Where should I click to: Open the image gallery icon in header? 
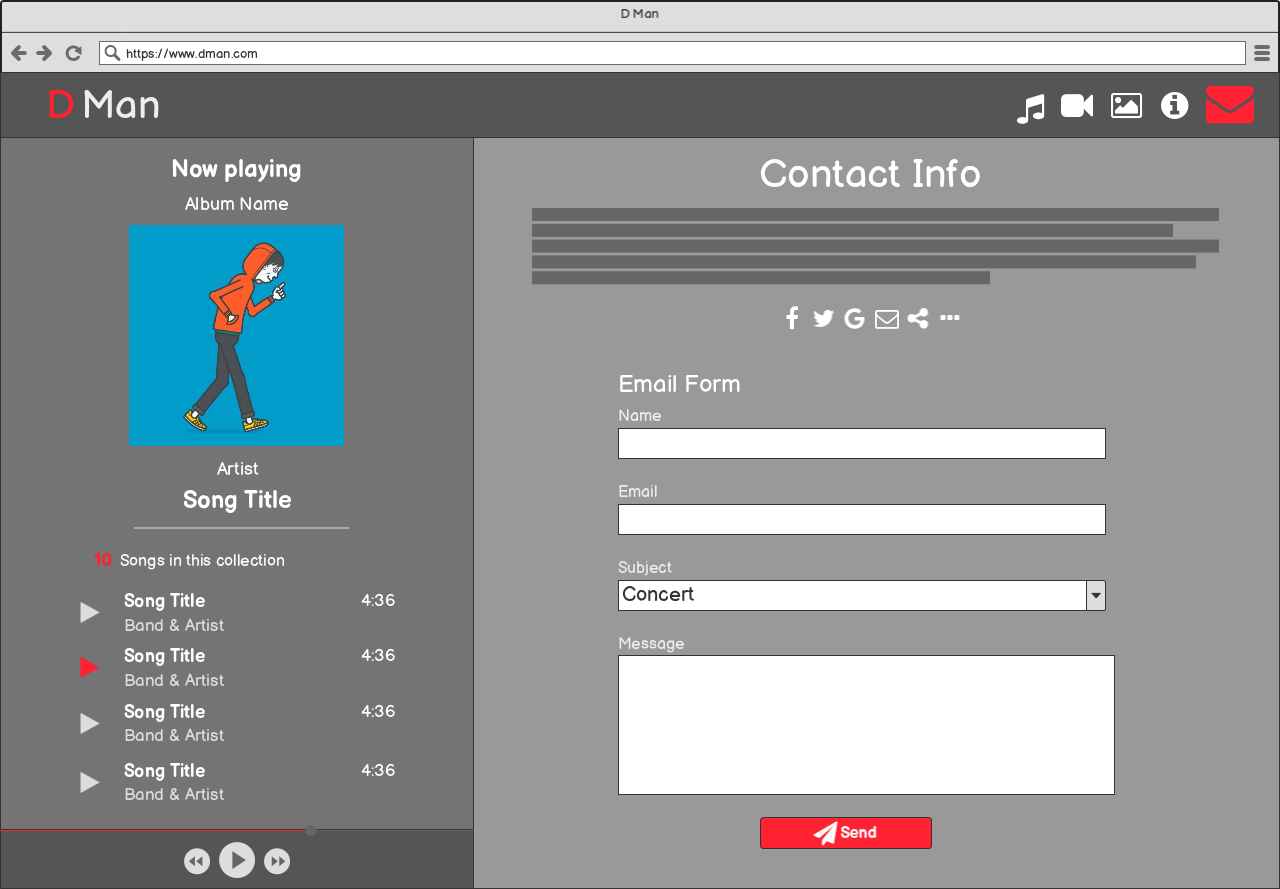click(x=1126, y=105)
